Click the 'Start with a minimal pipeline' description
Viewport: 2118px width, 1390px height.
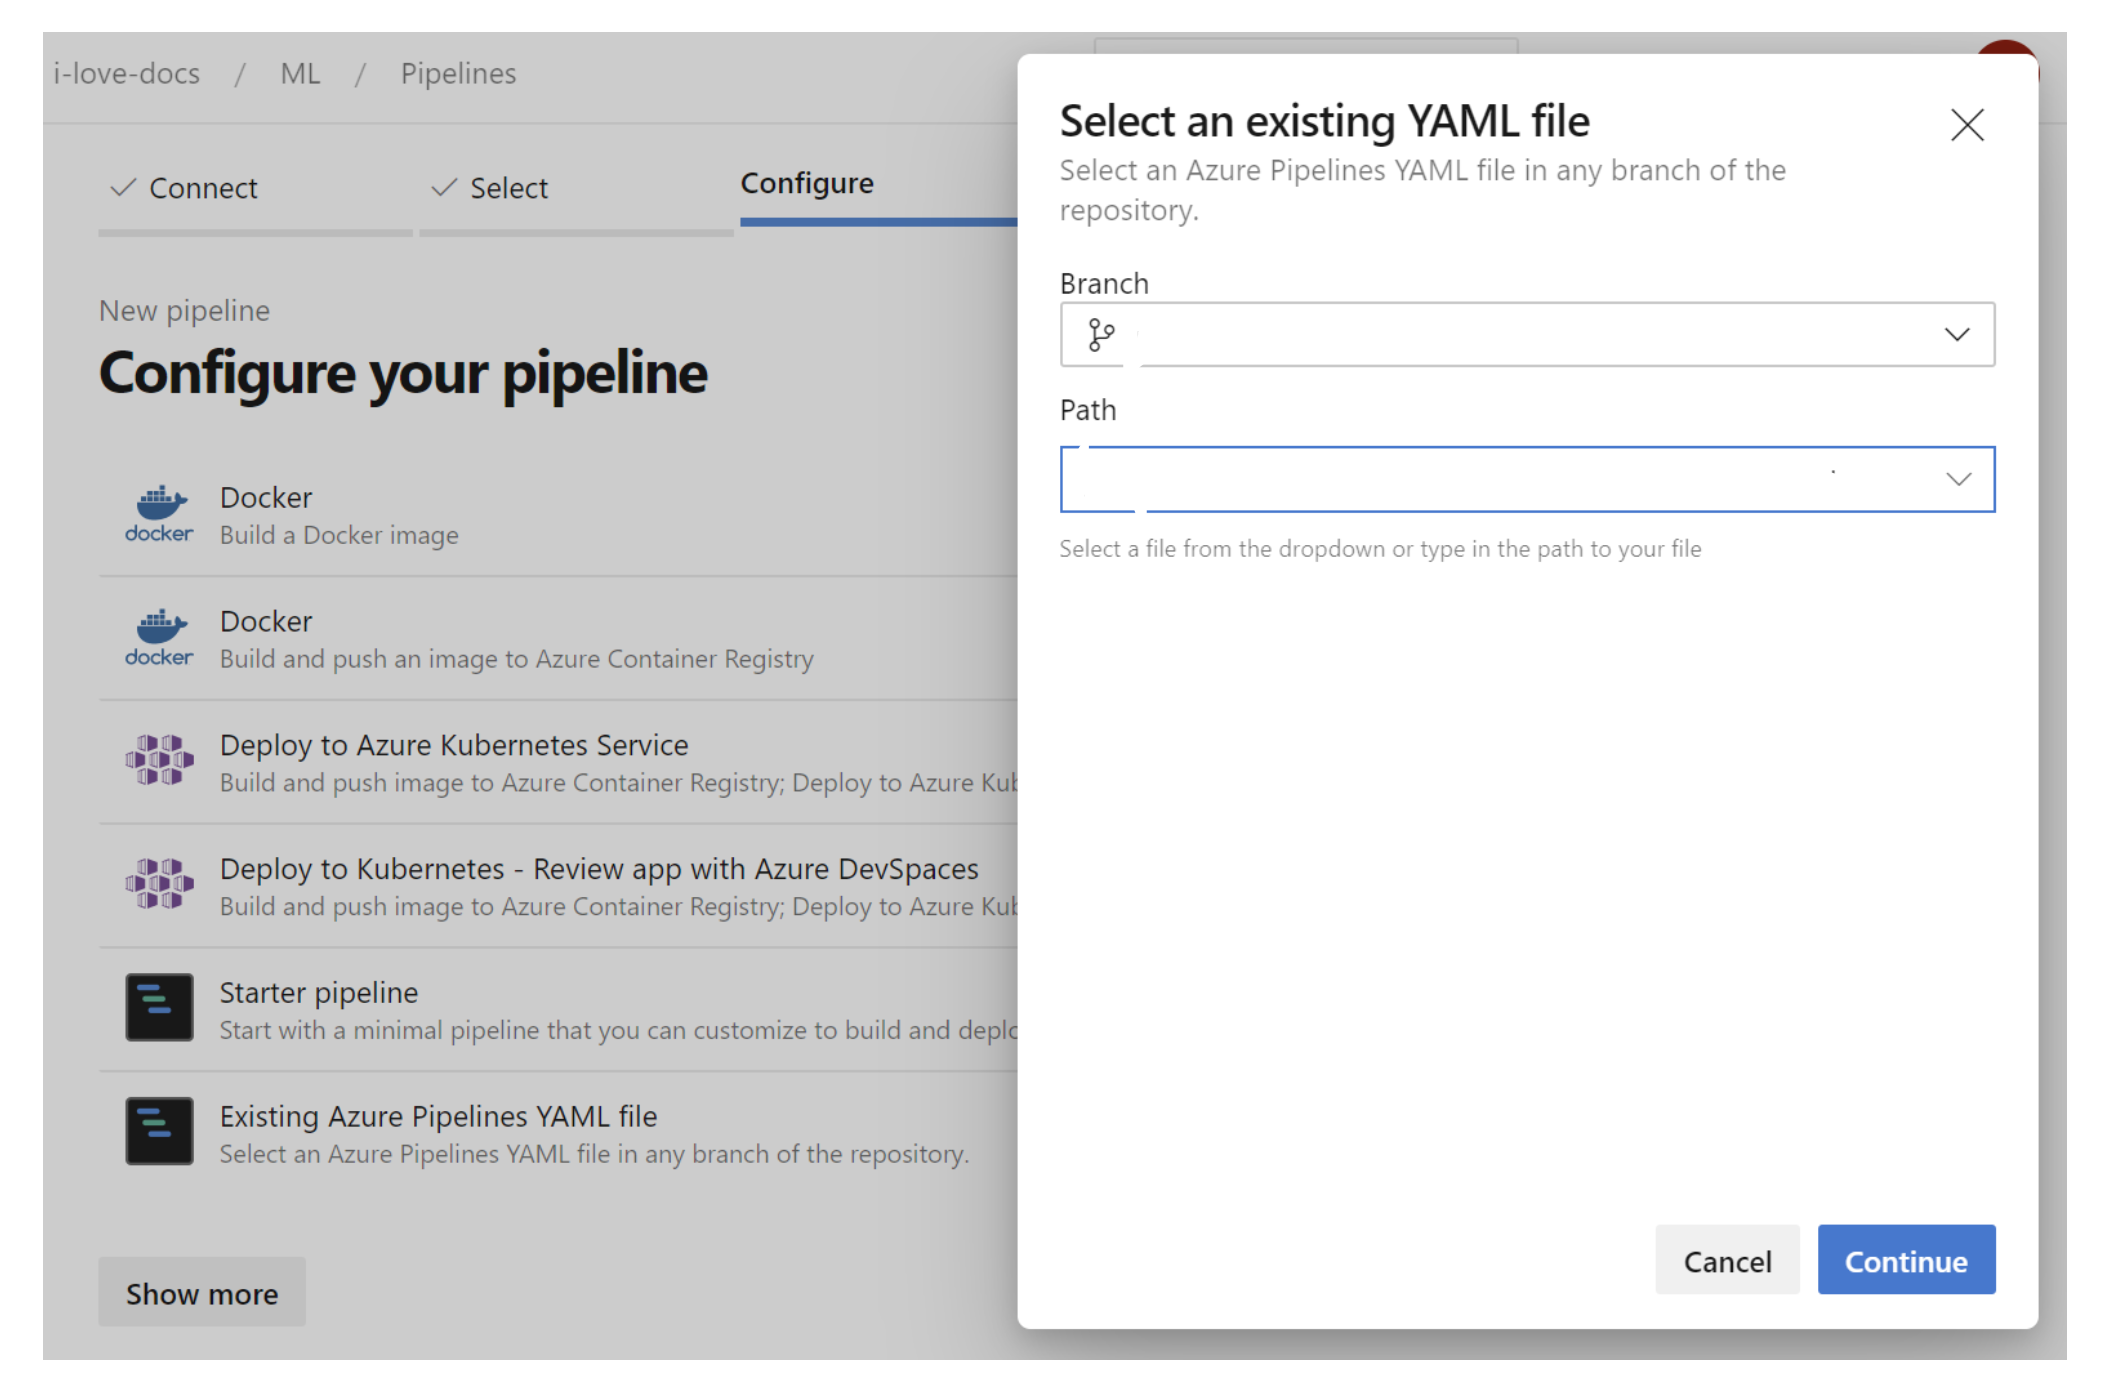(x=619, y=1030)
